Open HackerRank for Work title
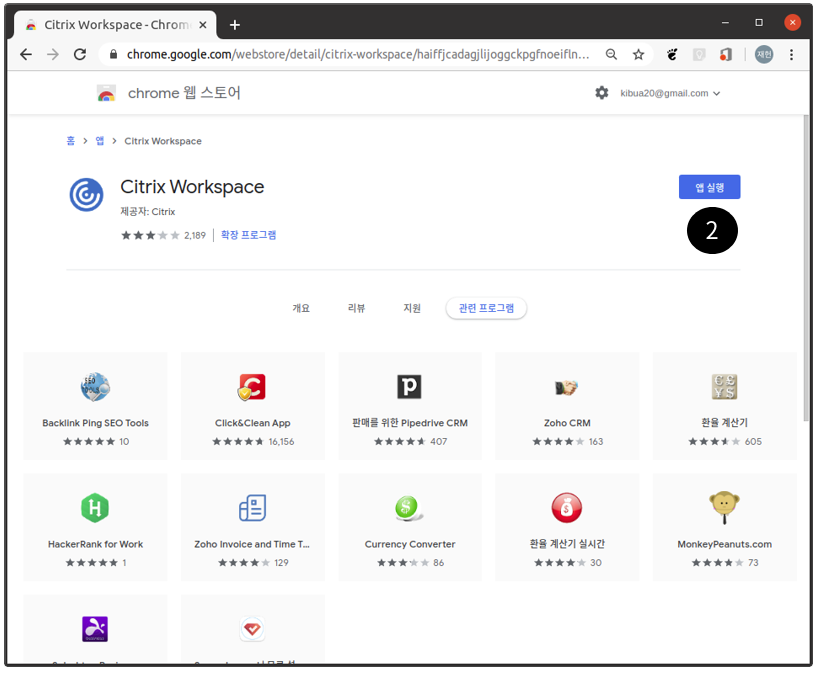 coord(96,544)
